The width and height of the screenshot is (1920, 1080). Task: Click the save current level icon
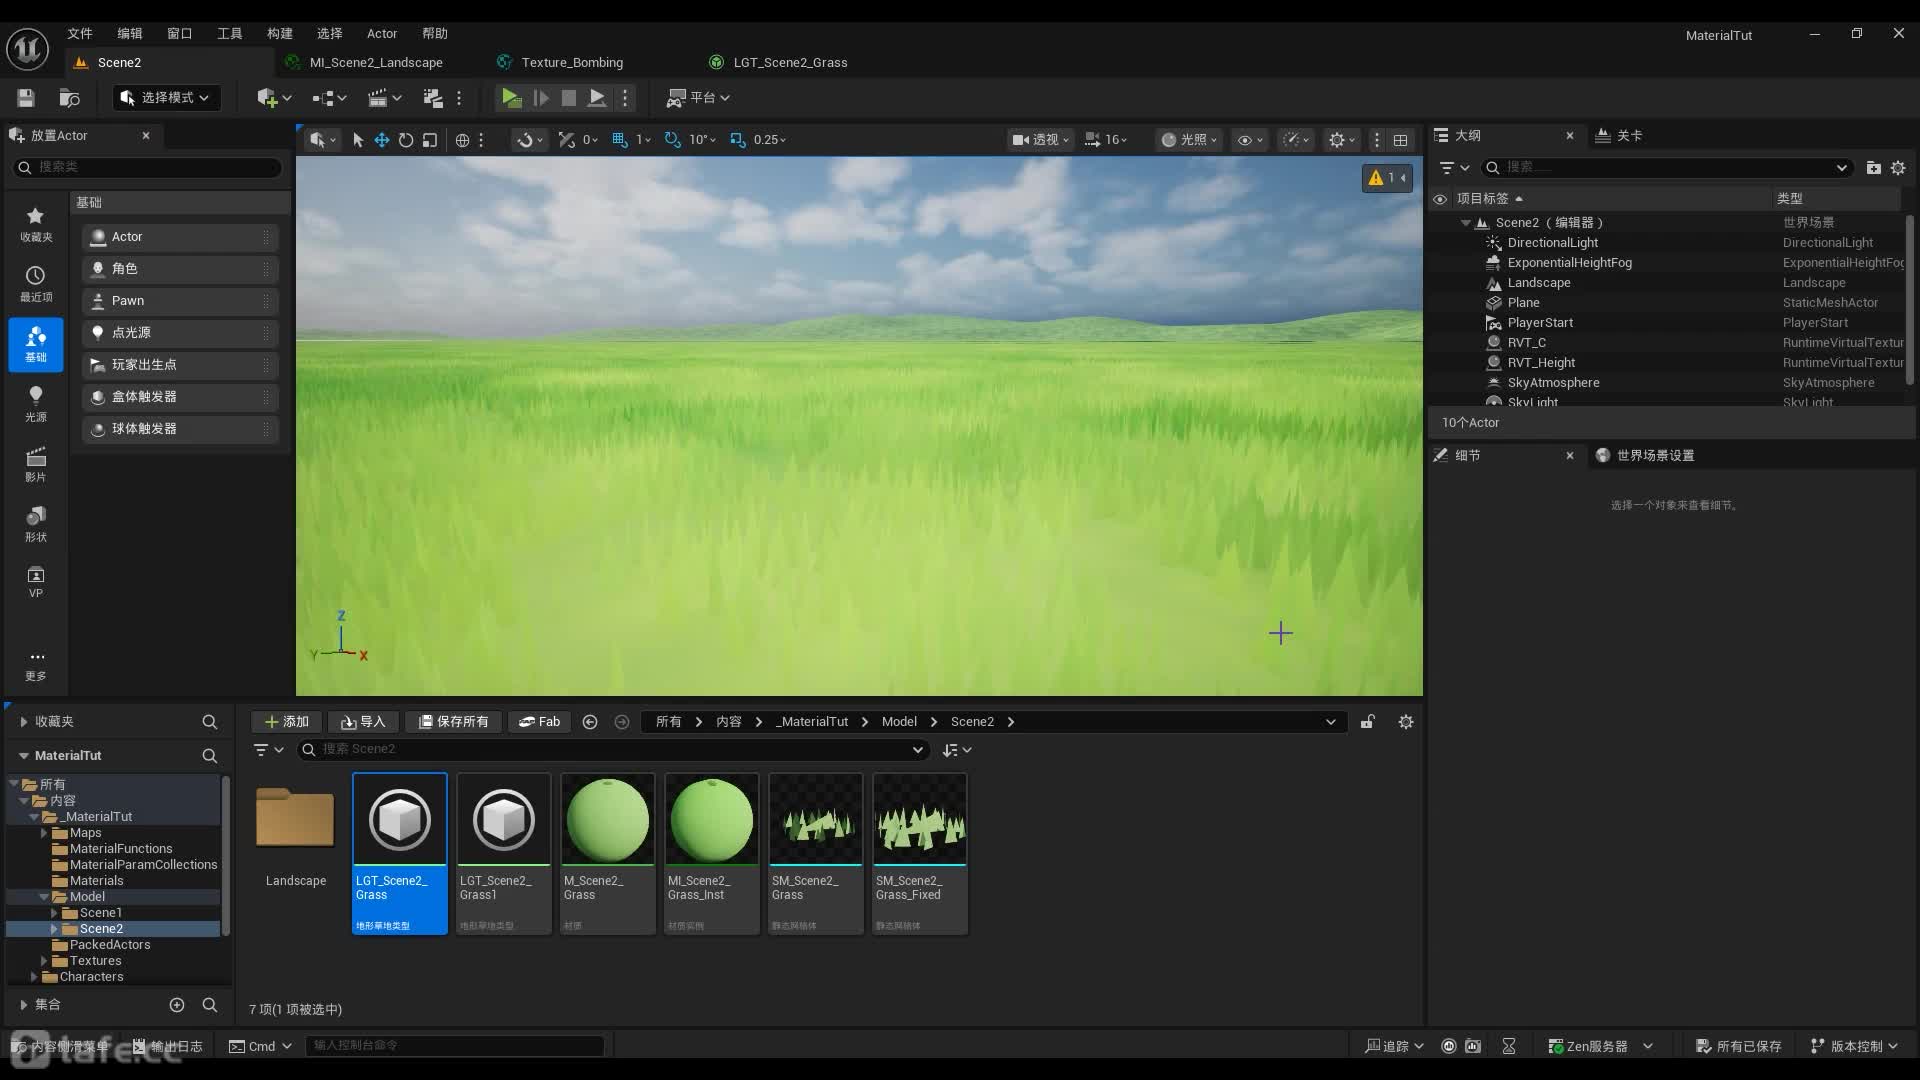(x=26, y=98)
